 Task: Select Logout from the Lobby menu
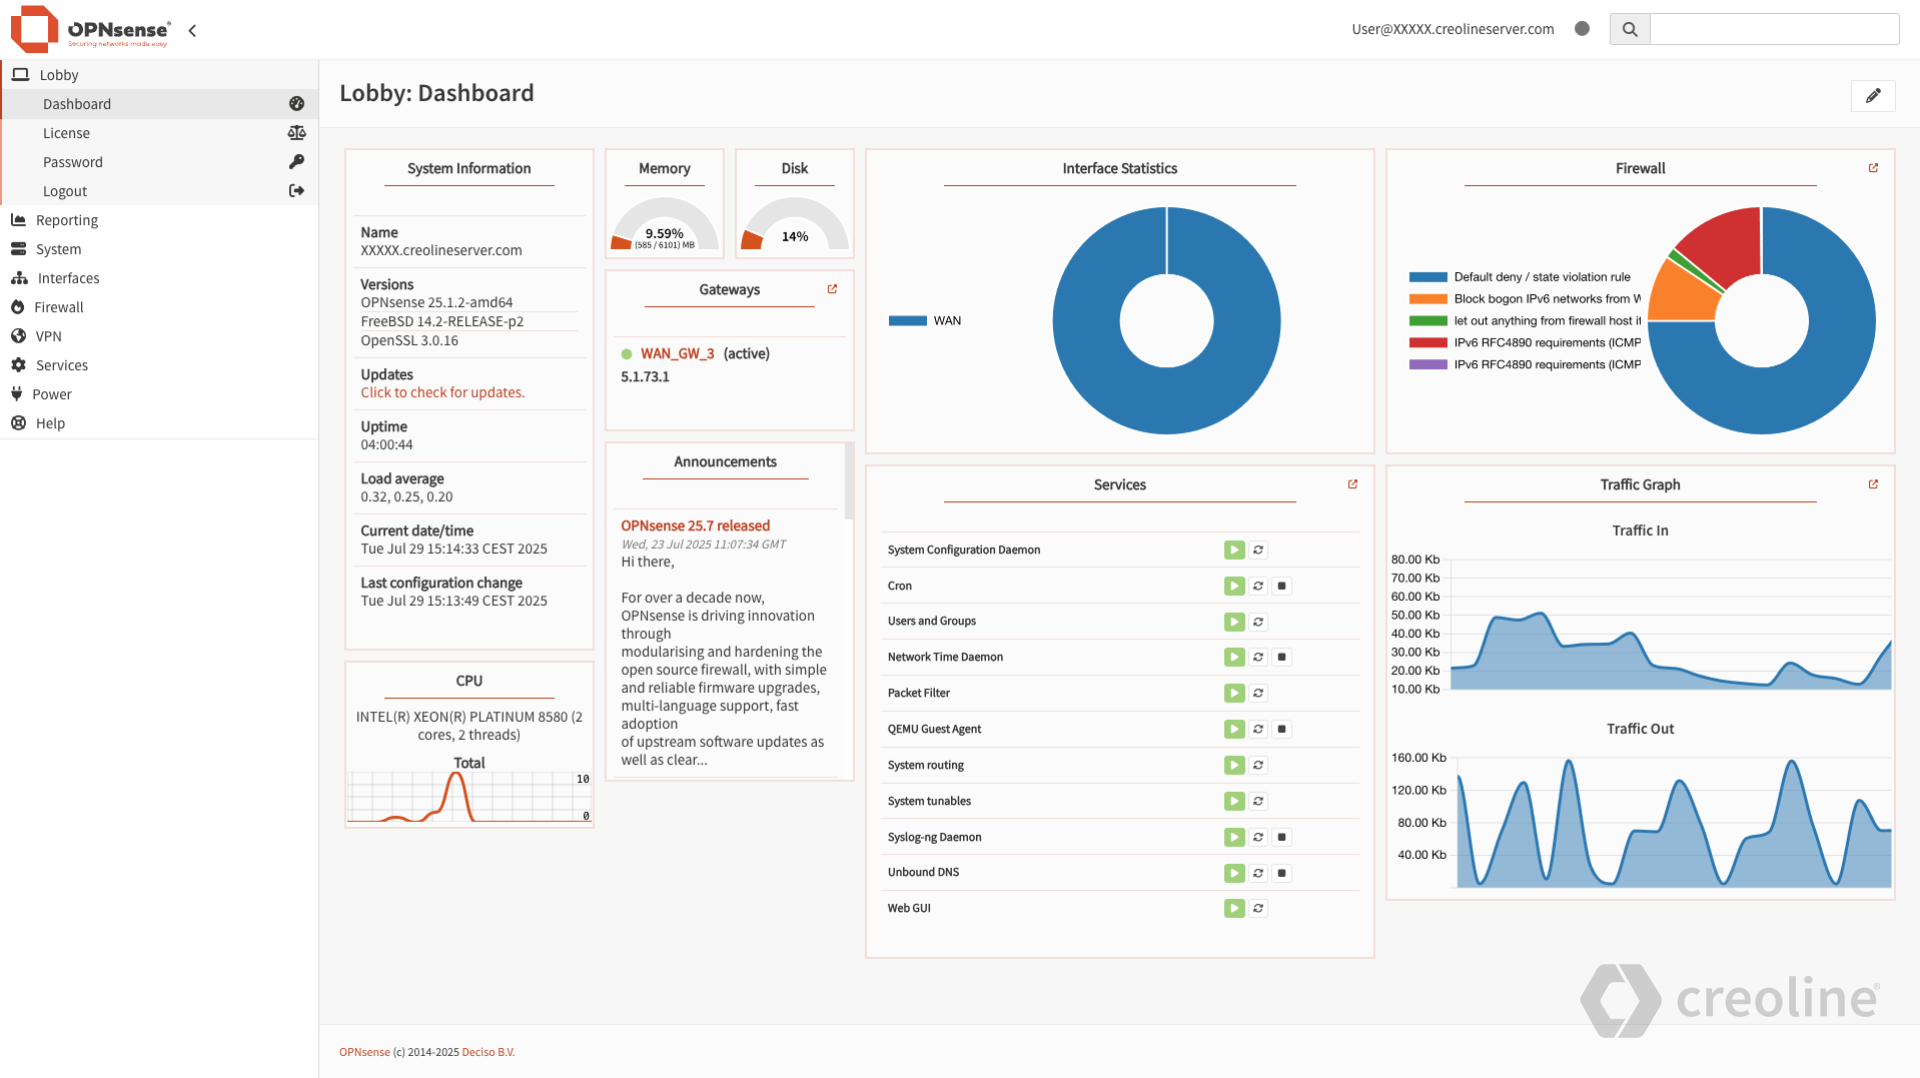[x=159, y=191]
